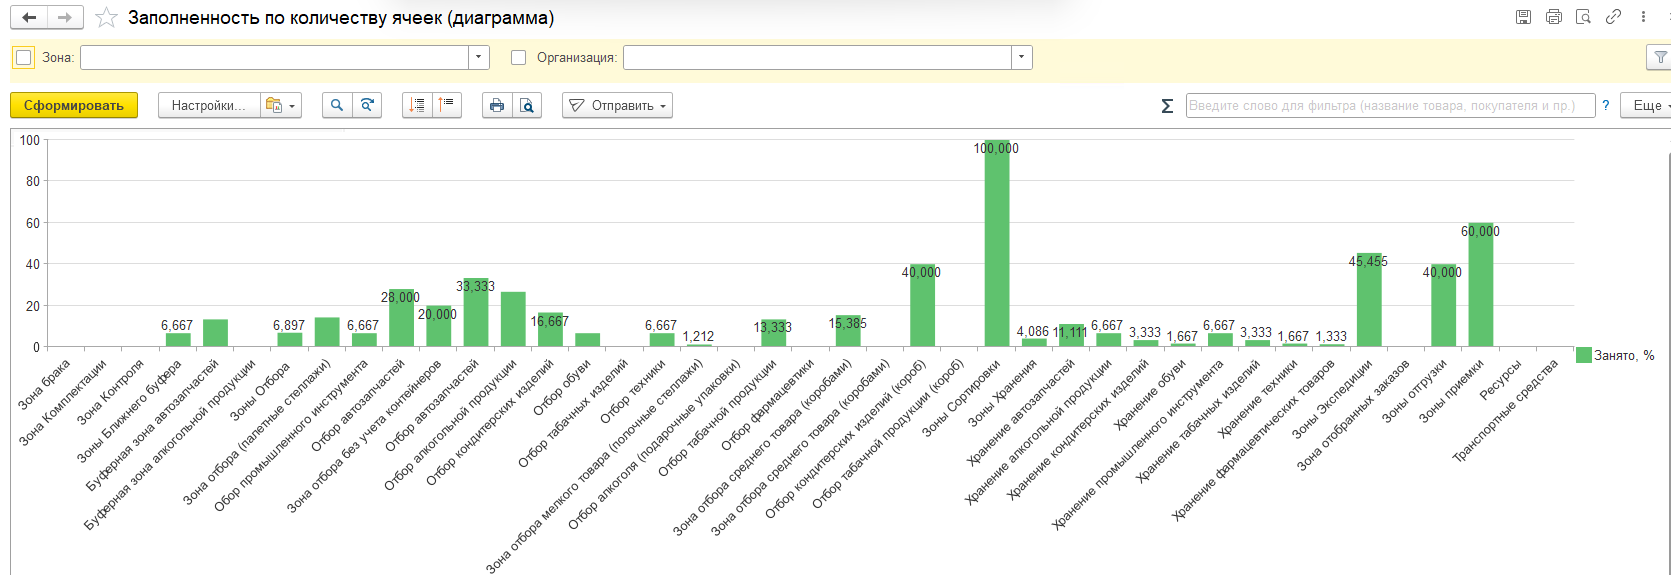Click the filter funnel icon on right
Screen dimensions: 1671x575
1659,58
